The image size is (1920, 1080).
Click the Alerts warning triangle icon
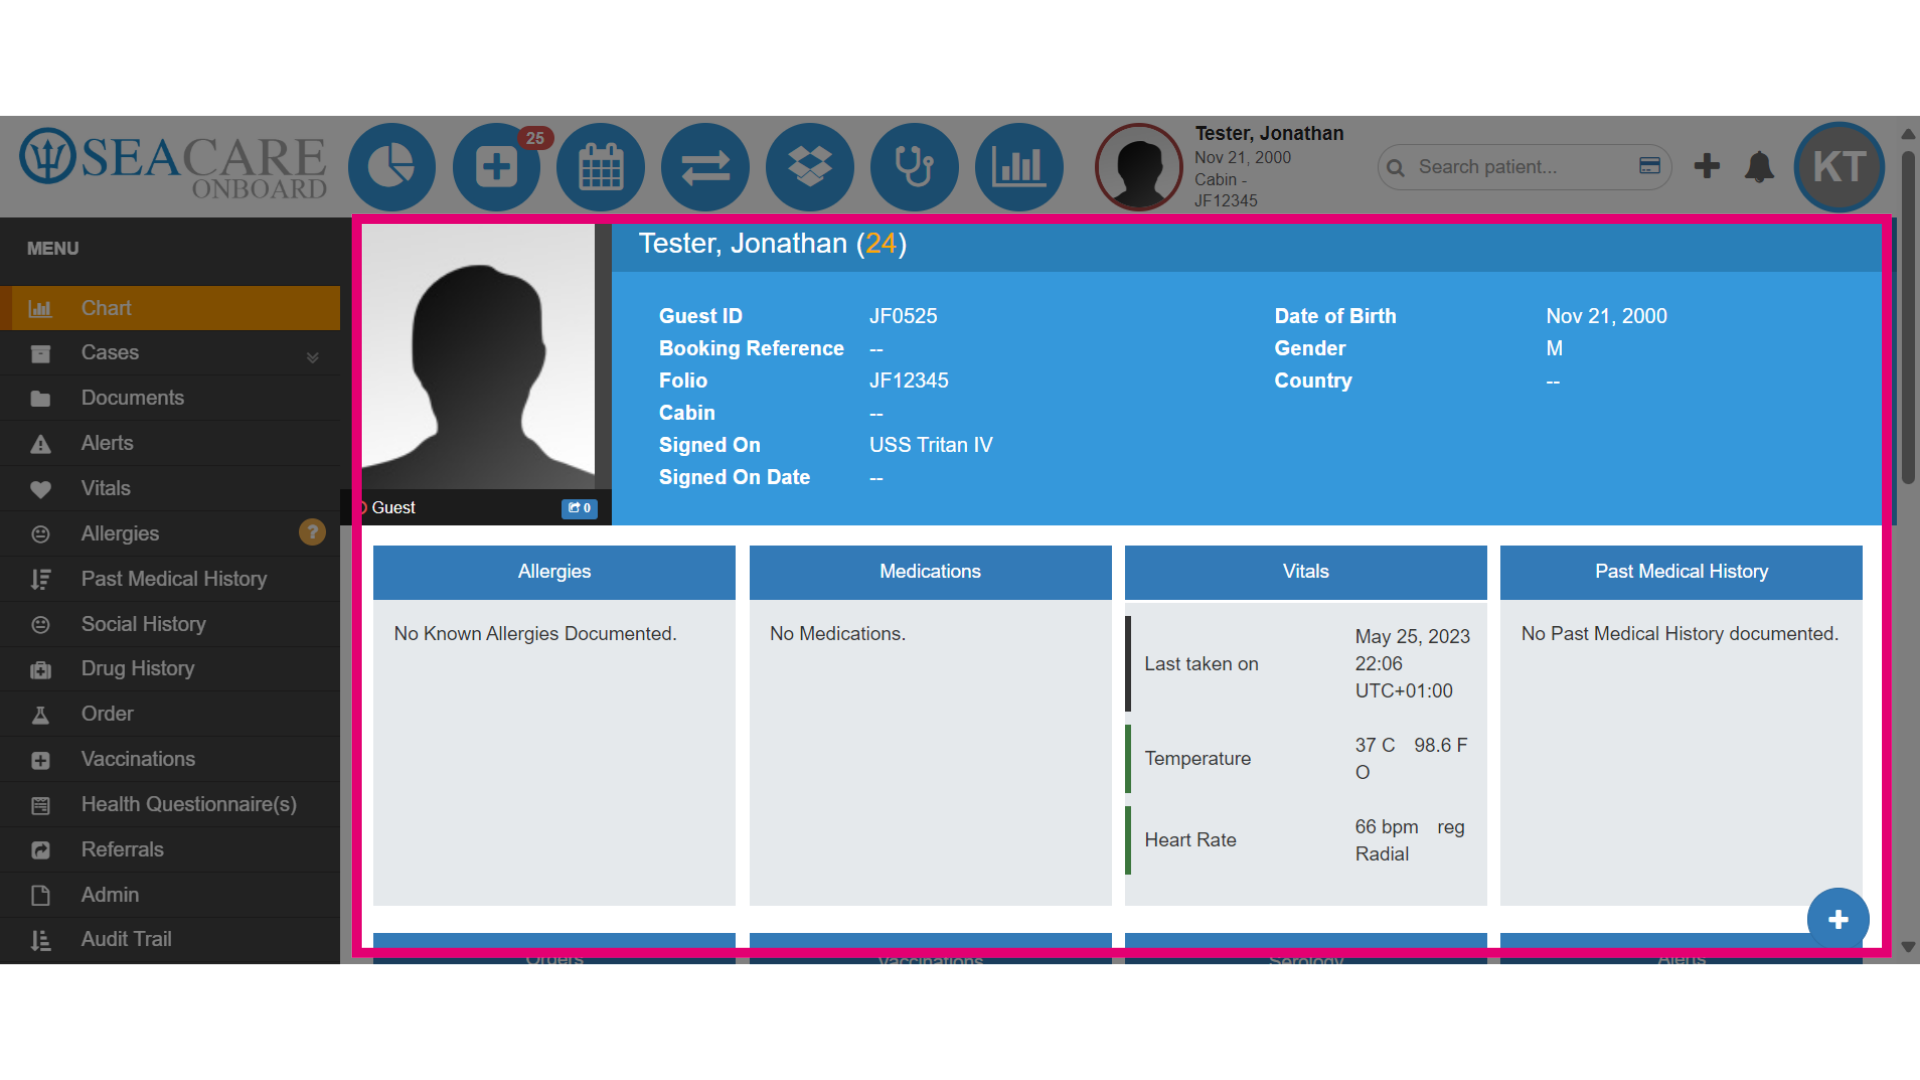(x=40, y=444)
